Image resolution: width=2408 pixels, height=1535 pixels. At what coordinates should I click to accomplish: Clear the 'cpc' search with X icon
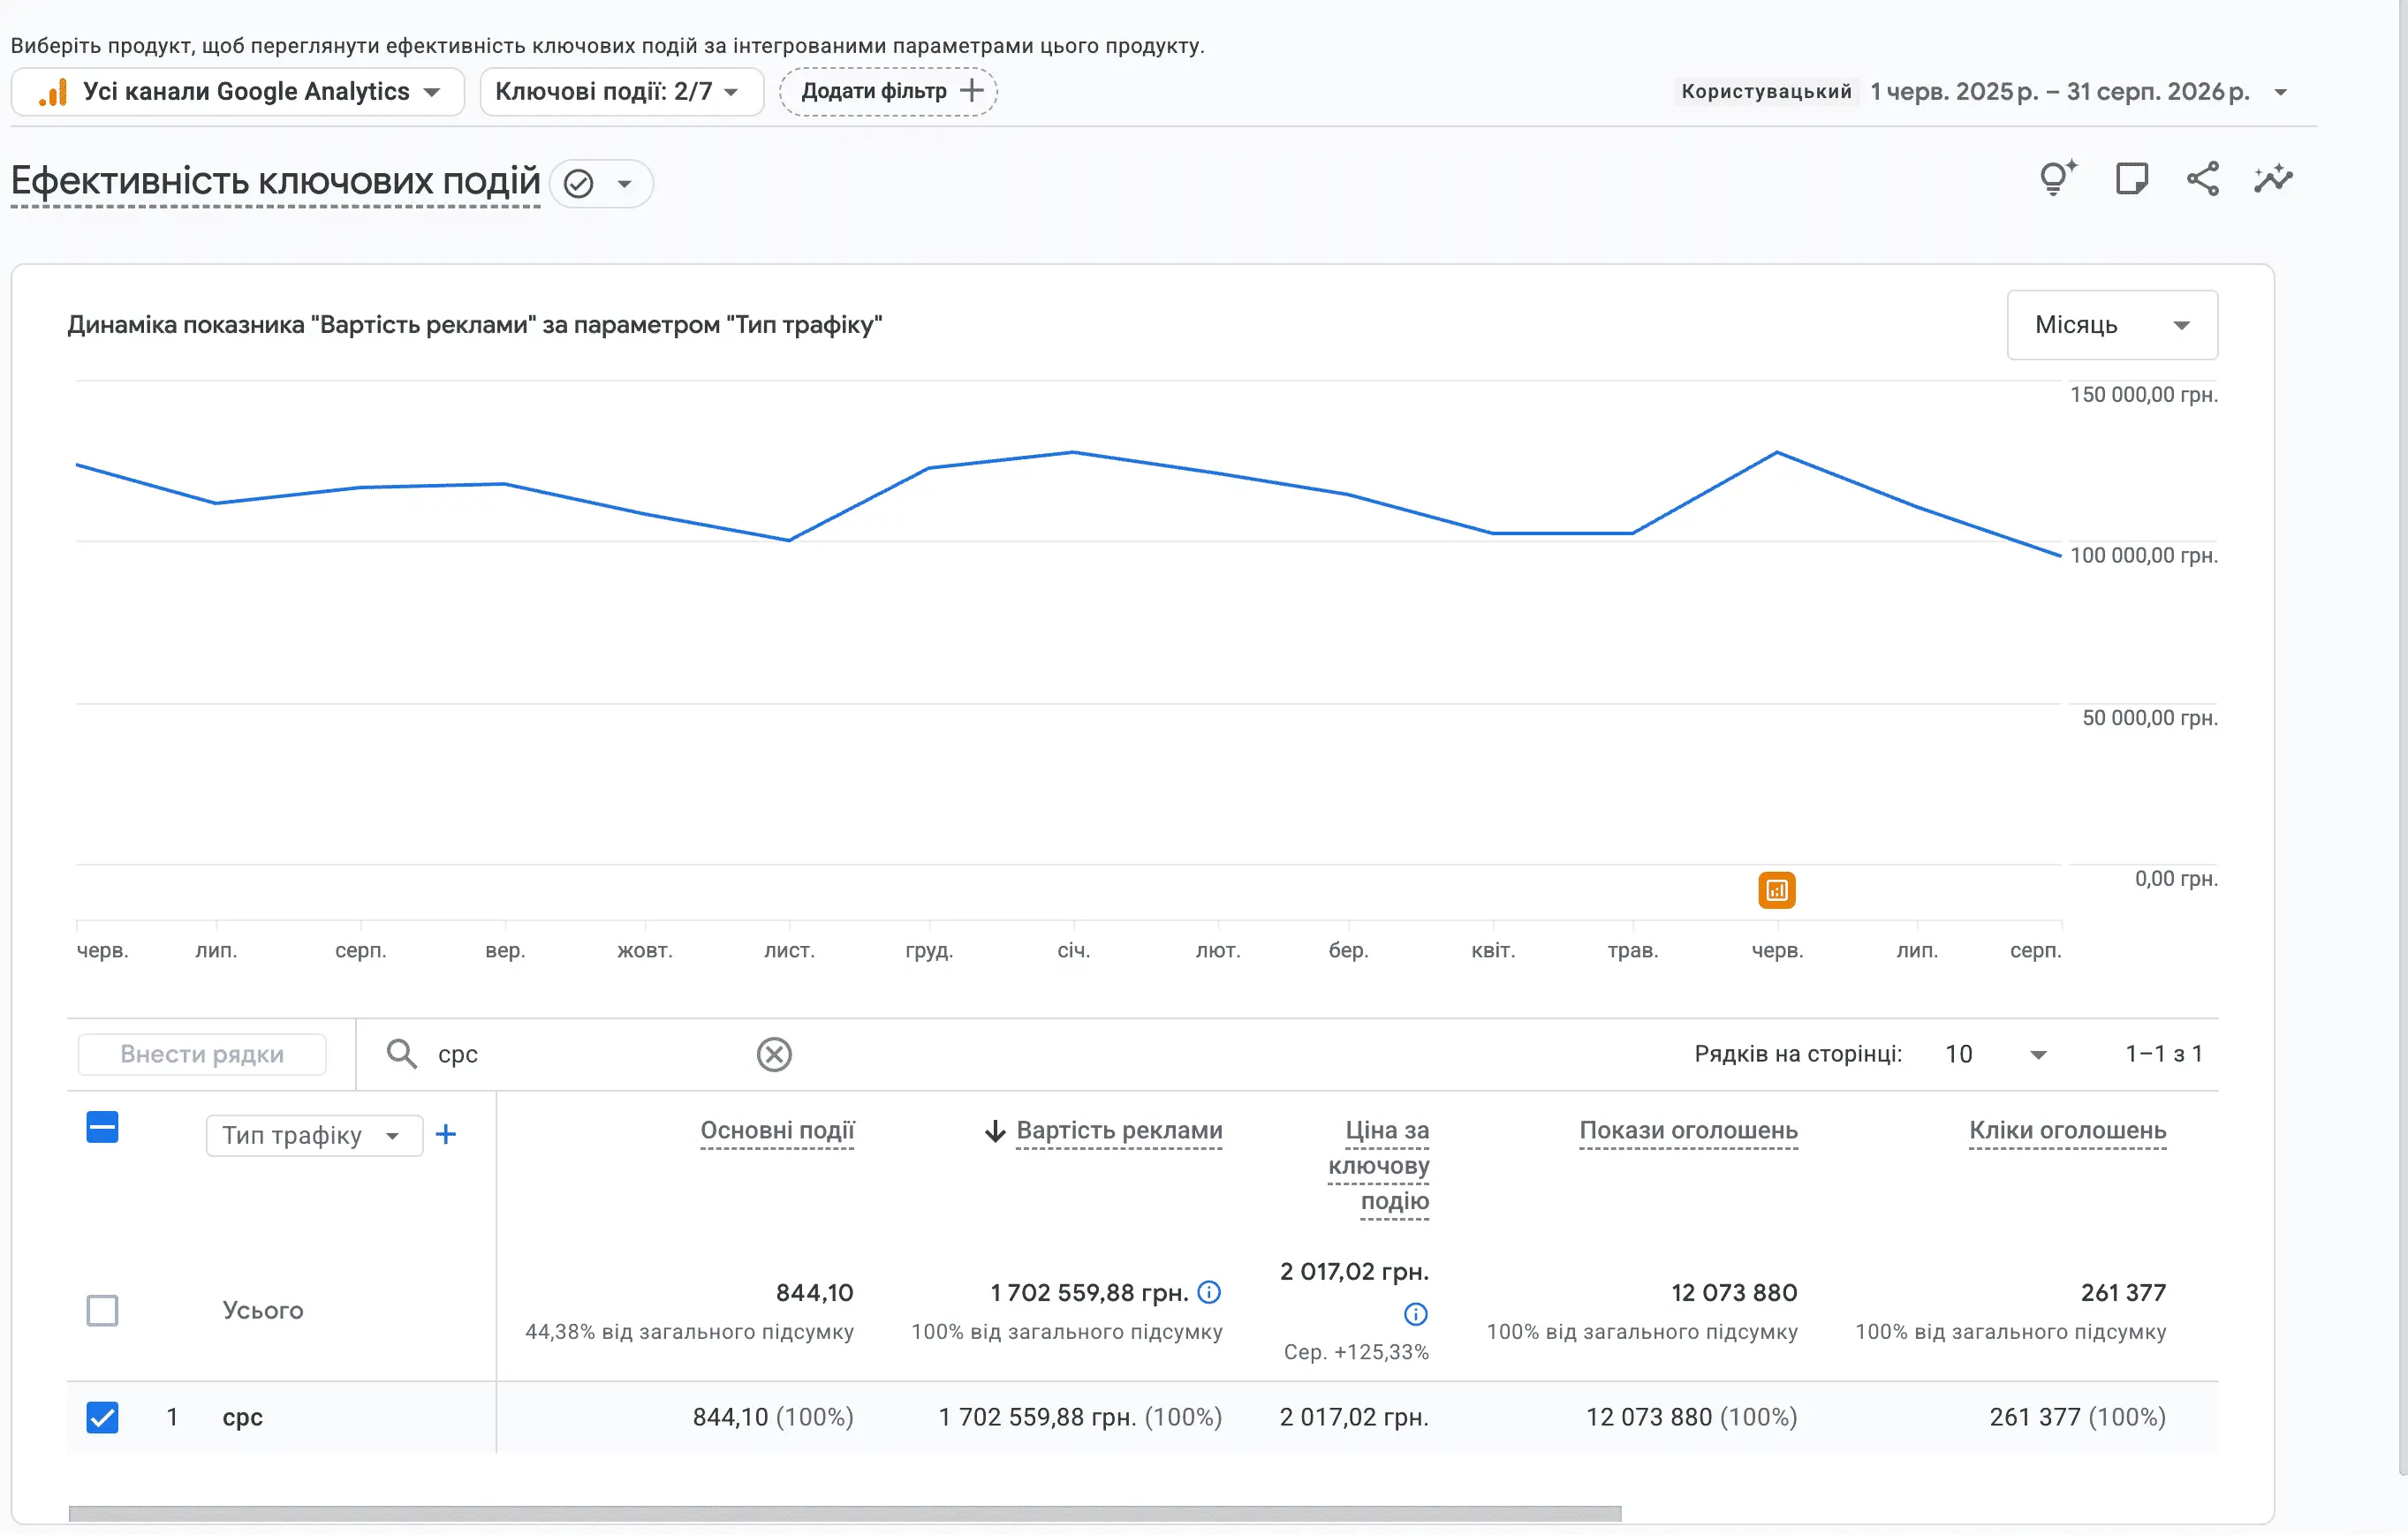click(x=774, y=1054)
